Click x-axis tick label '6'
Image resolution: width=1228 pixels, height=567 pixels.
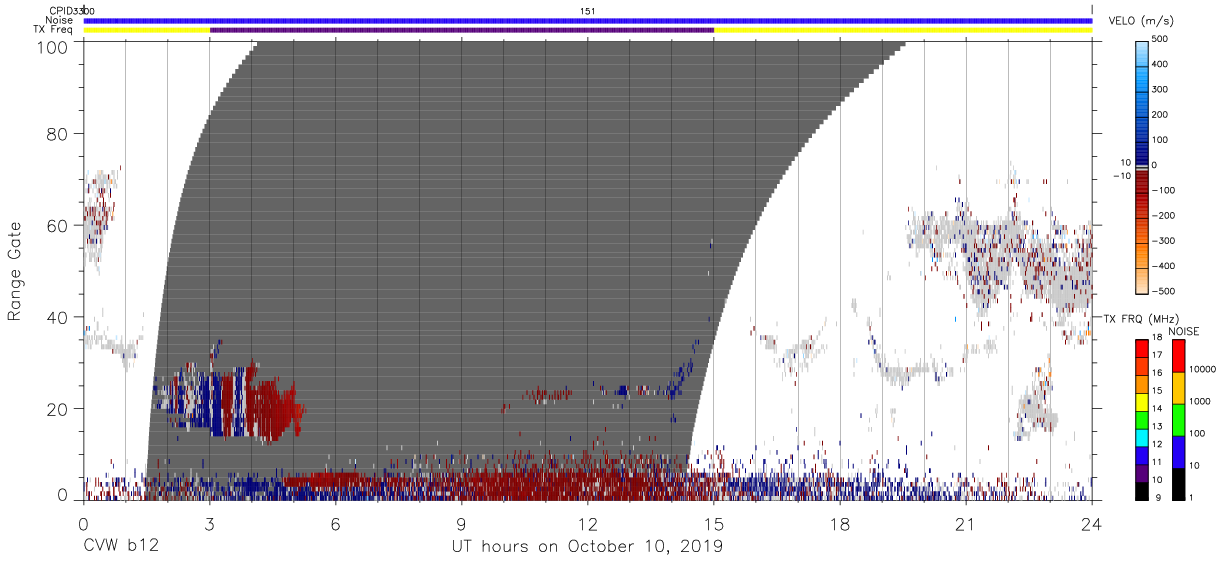[x=335, y=524]
